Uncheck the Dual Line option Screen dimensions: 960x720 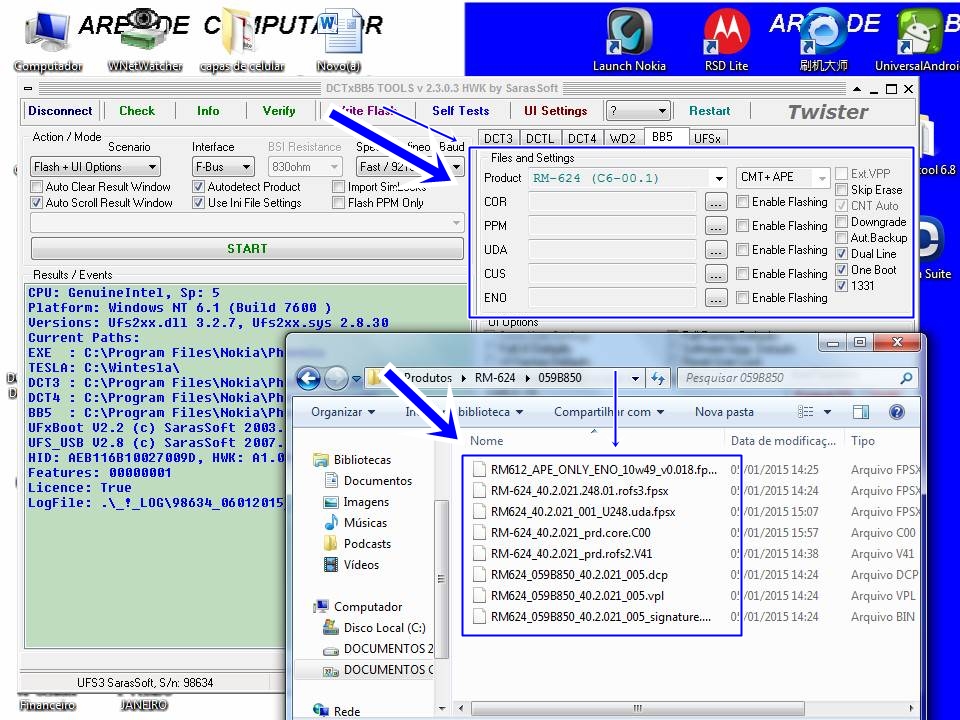tap(842, 254)
